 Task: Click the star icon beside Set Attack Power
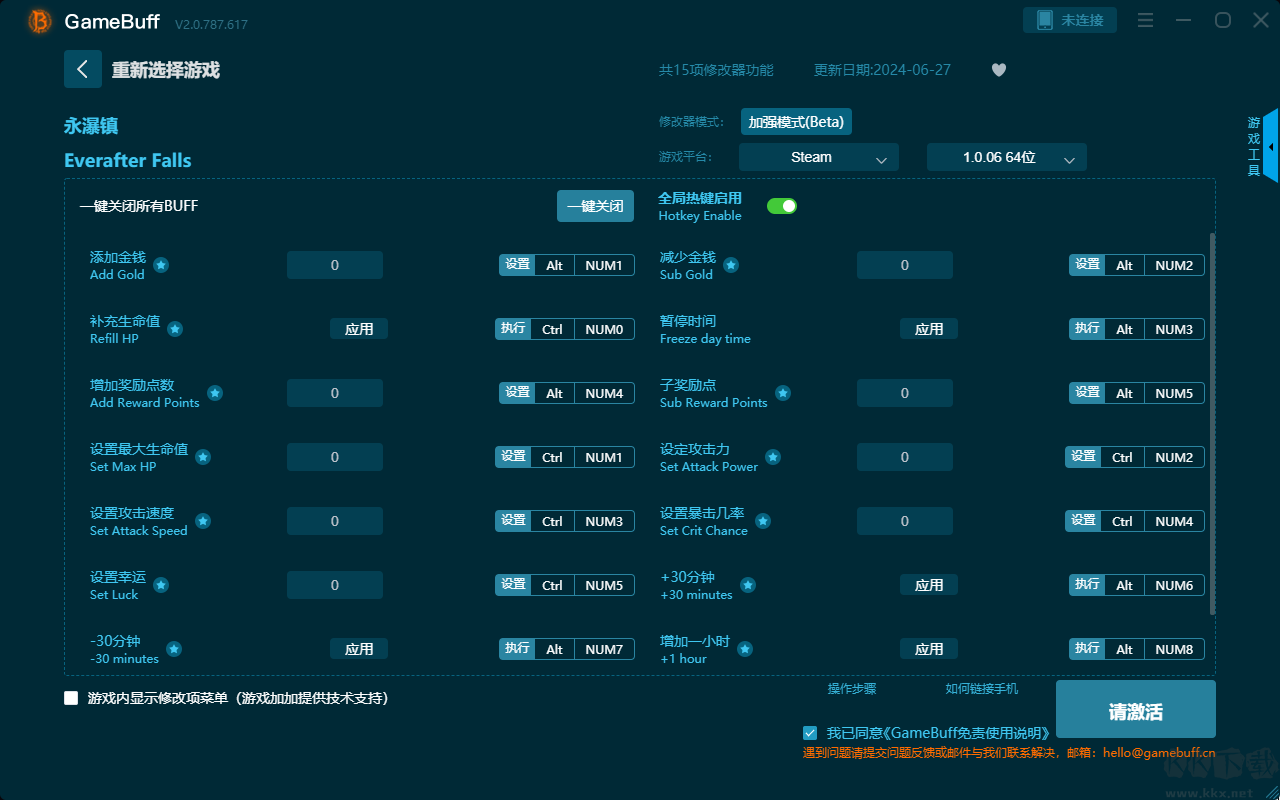pyautogui.click(x=773, y=457)
